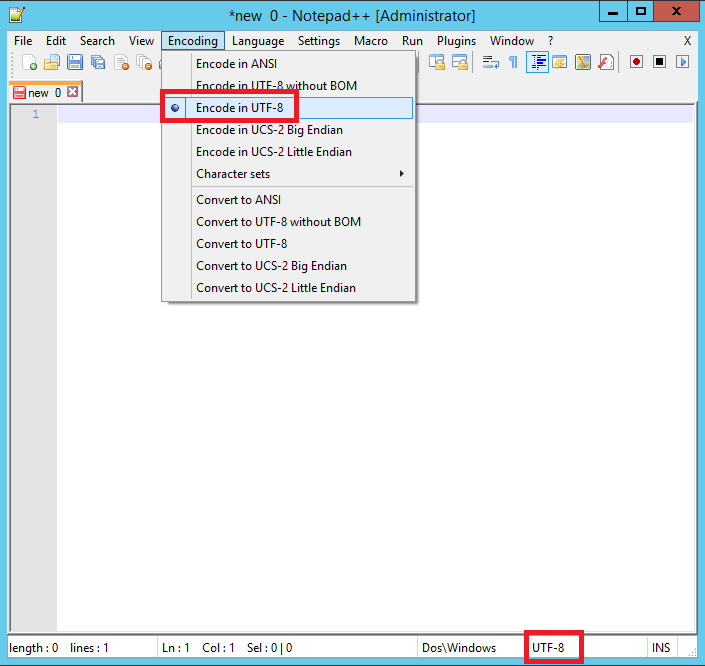This screenshot has height=666, width=705.
Task: Click the Synchronize Horizontal Scrolling icon
Action: (460, 62)
